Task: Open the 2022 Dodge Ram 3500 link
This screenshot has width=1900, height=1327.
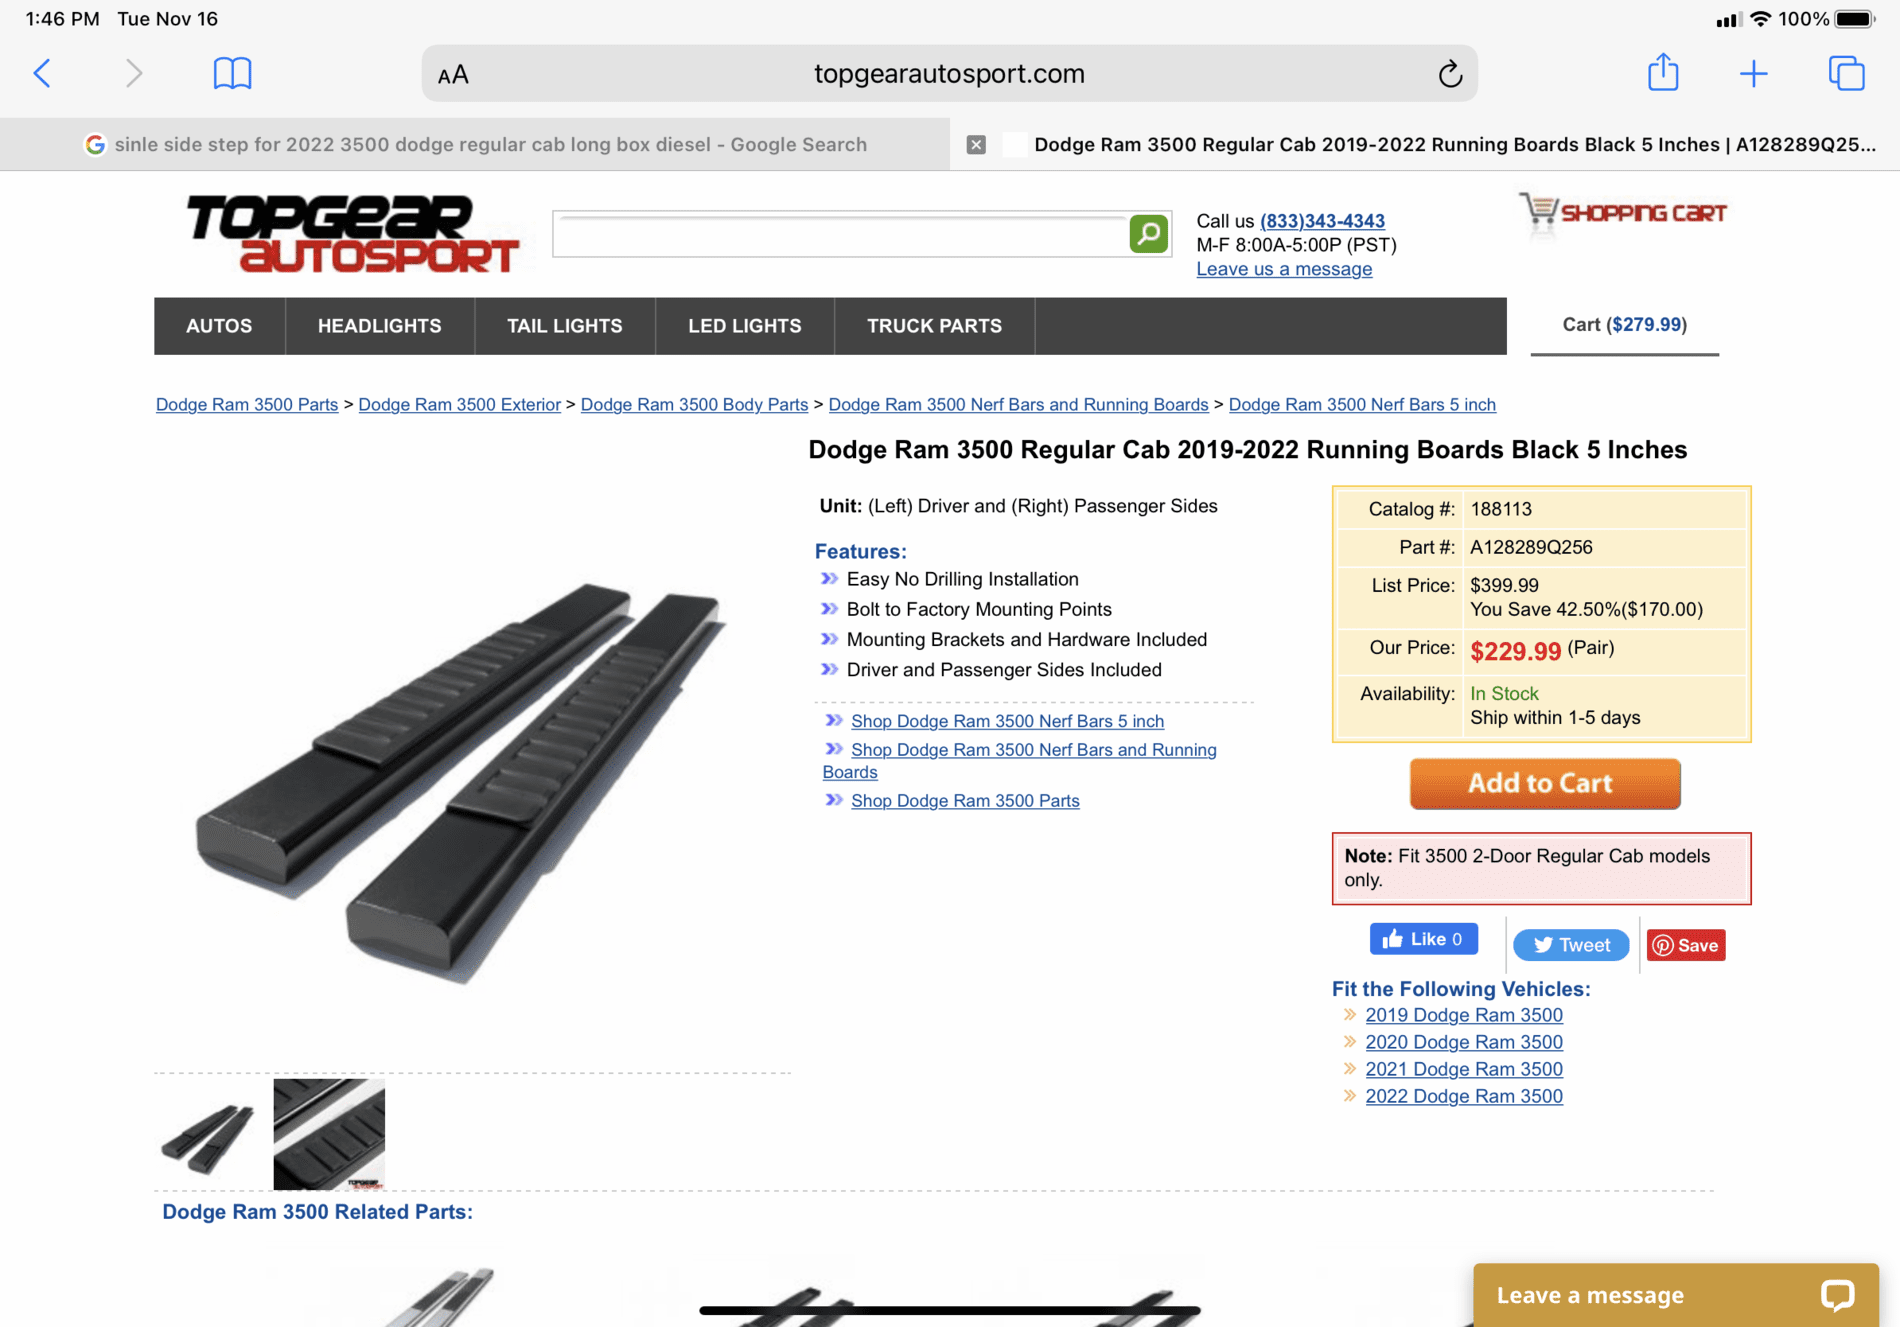Action: [x=1463, y=1096]
